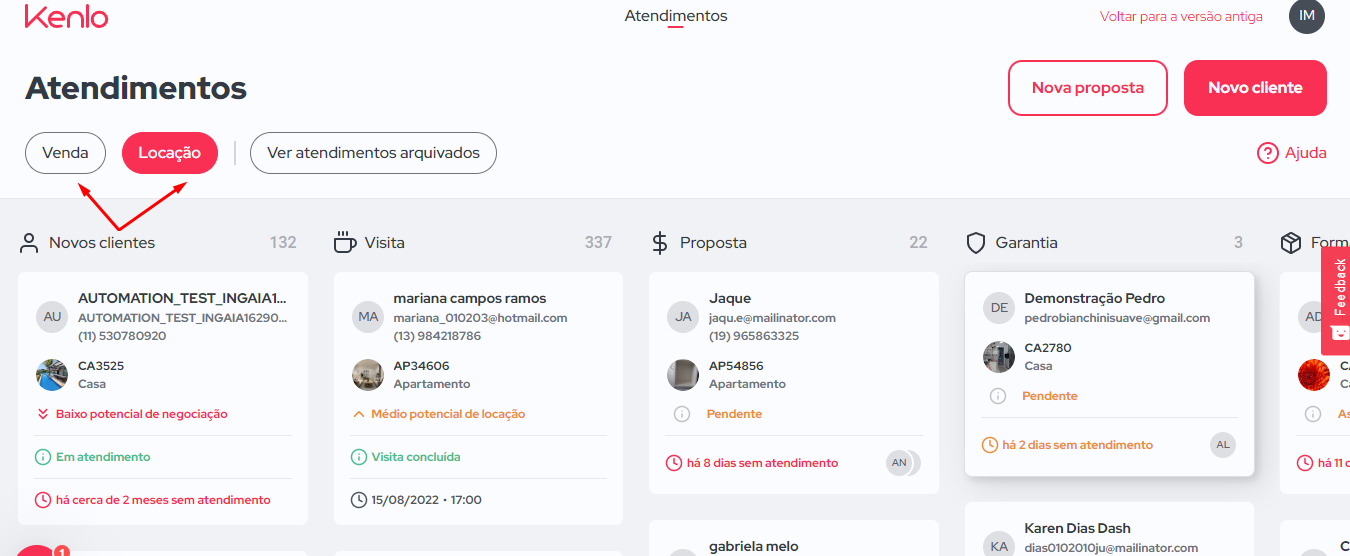Viewport: 1350px width, 556px height.
Task: Click the phone number (19) 965863325
Action: point(754,336)
